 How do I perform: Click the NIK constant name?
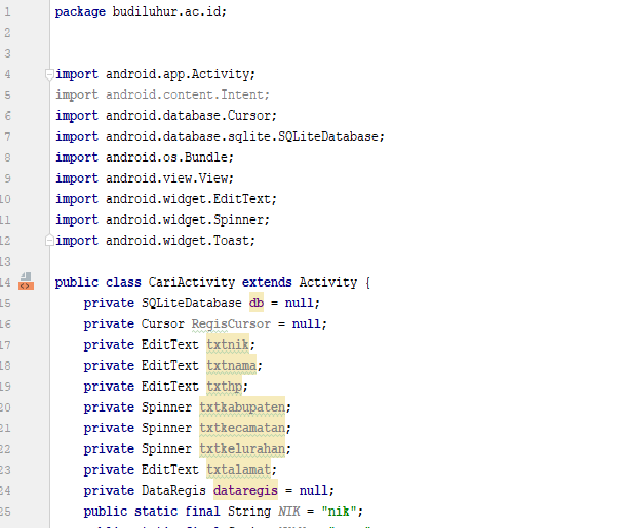289,512
